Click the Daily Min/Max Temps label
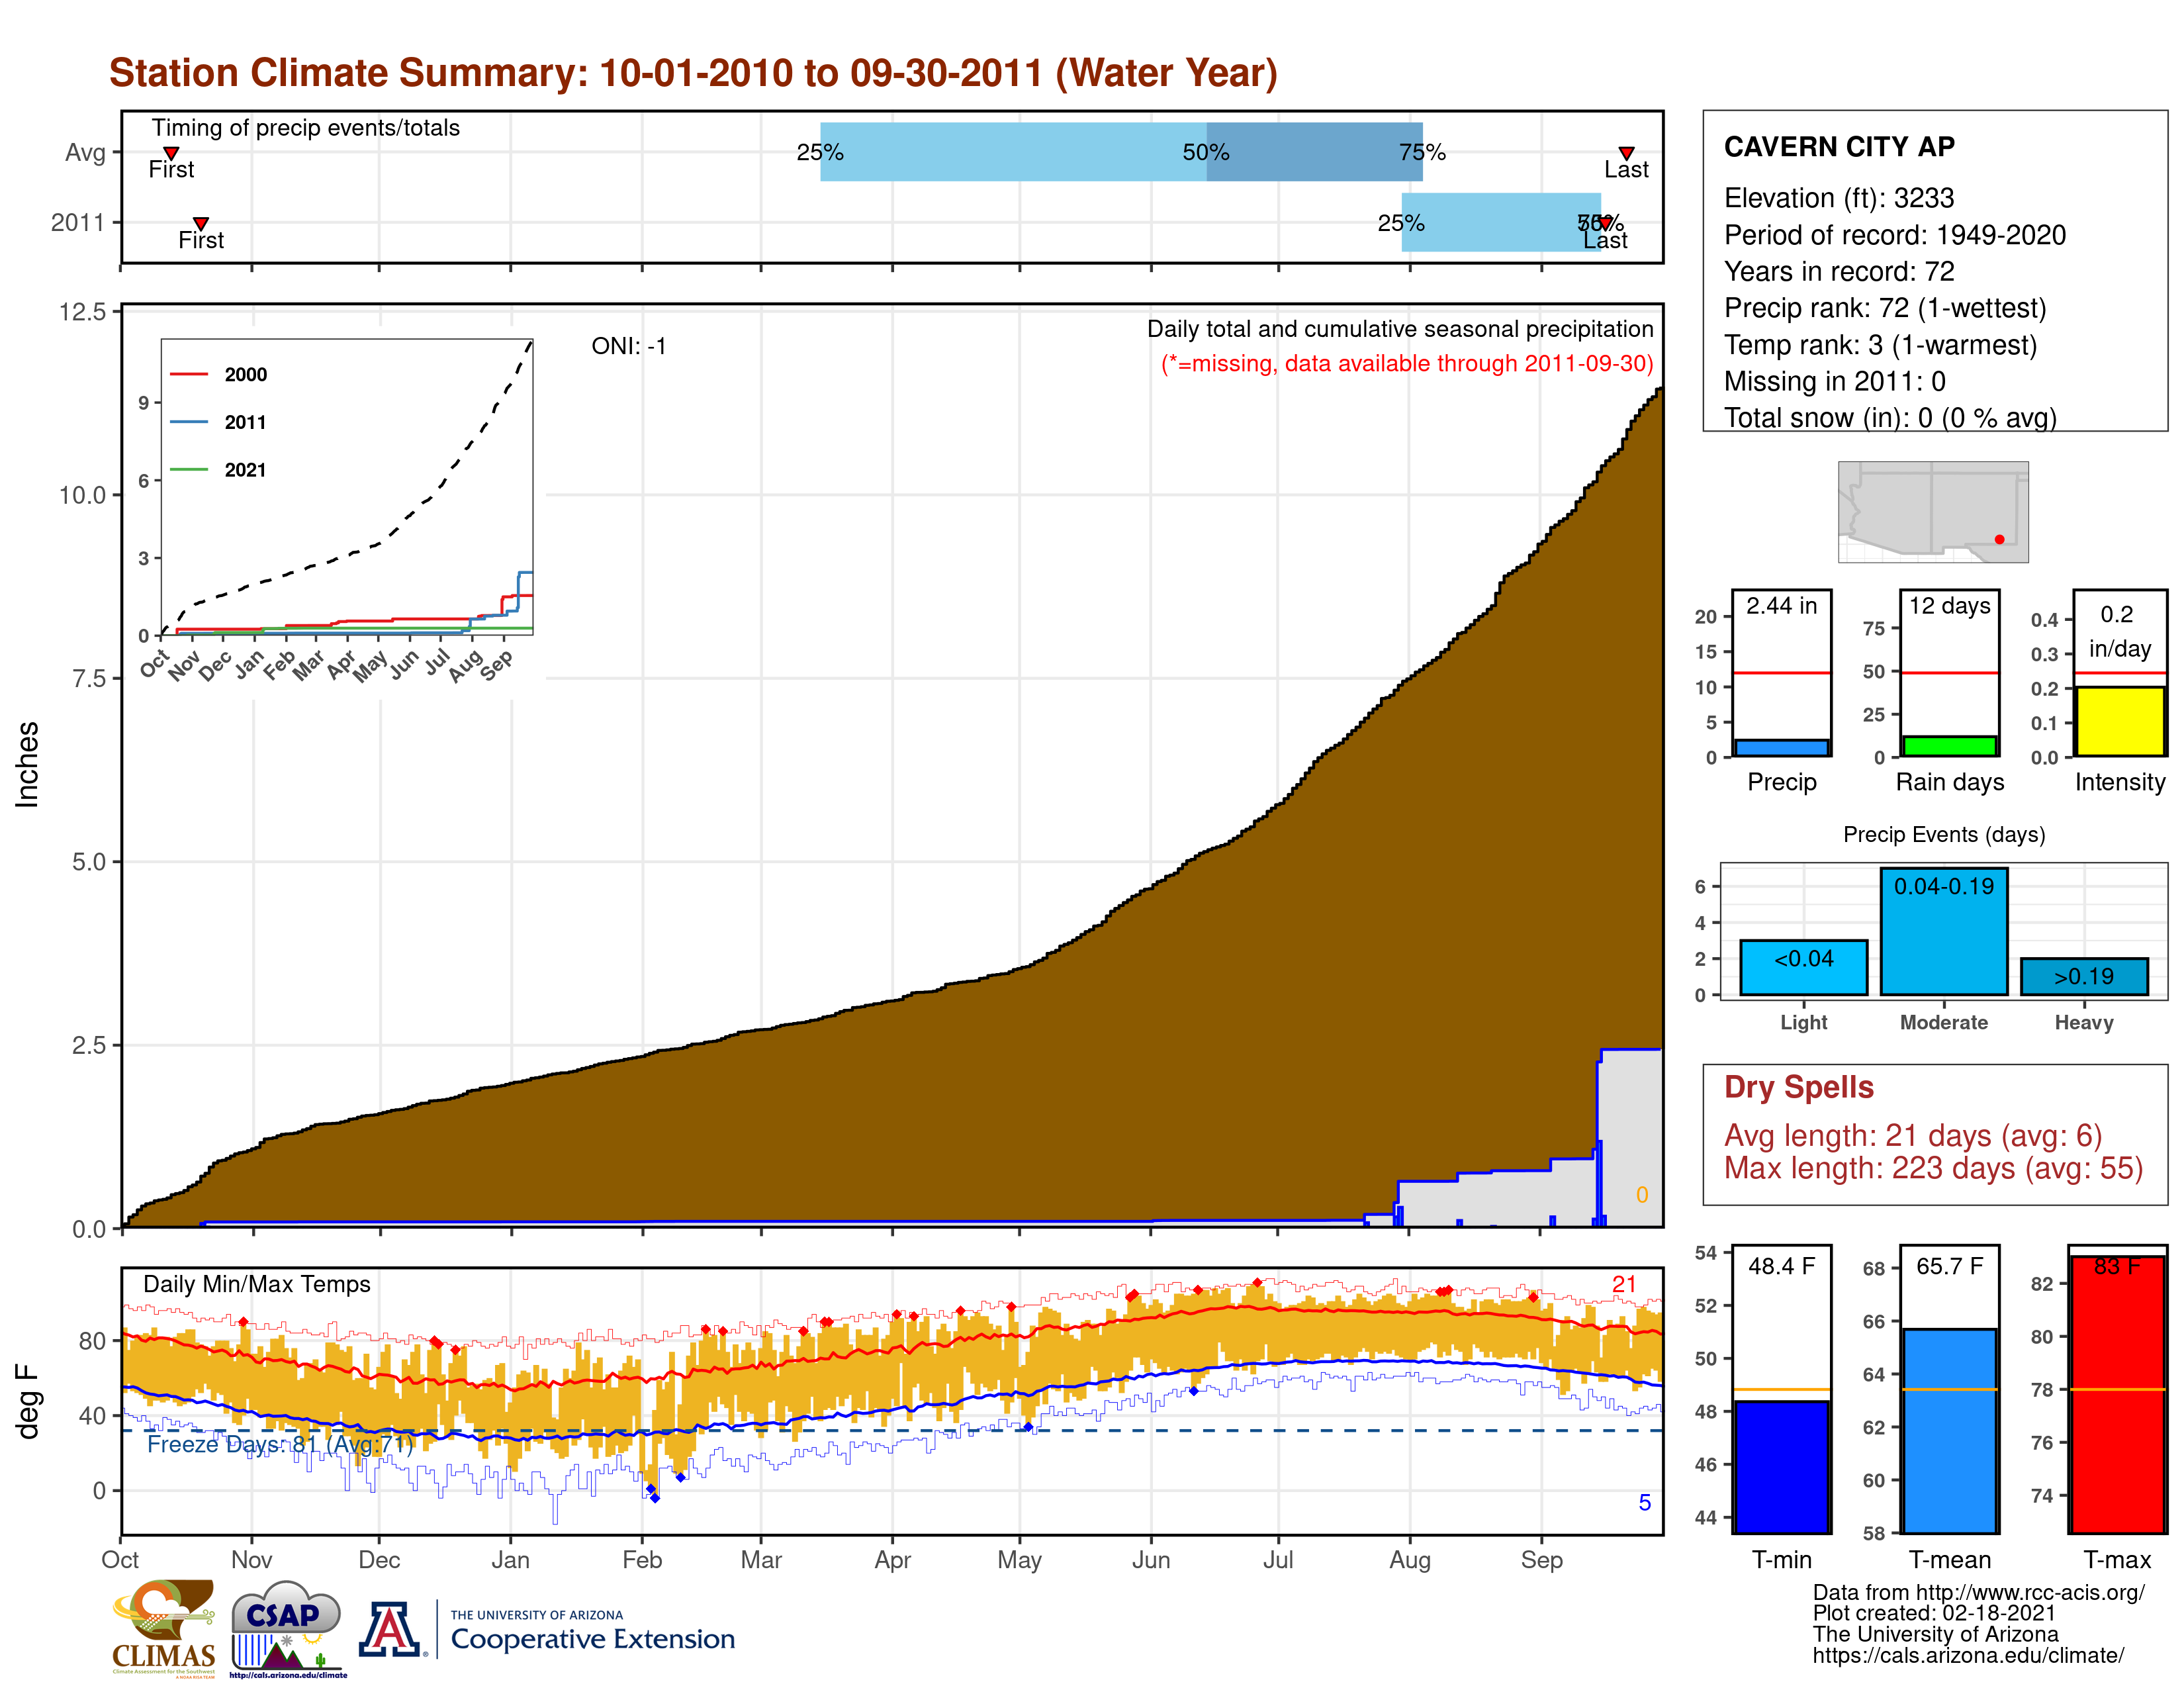Viewport: 2184px width, 1688px height. (256, 1285)
